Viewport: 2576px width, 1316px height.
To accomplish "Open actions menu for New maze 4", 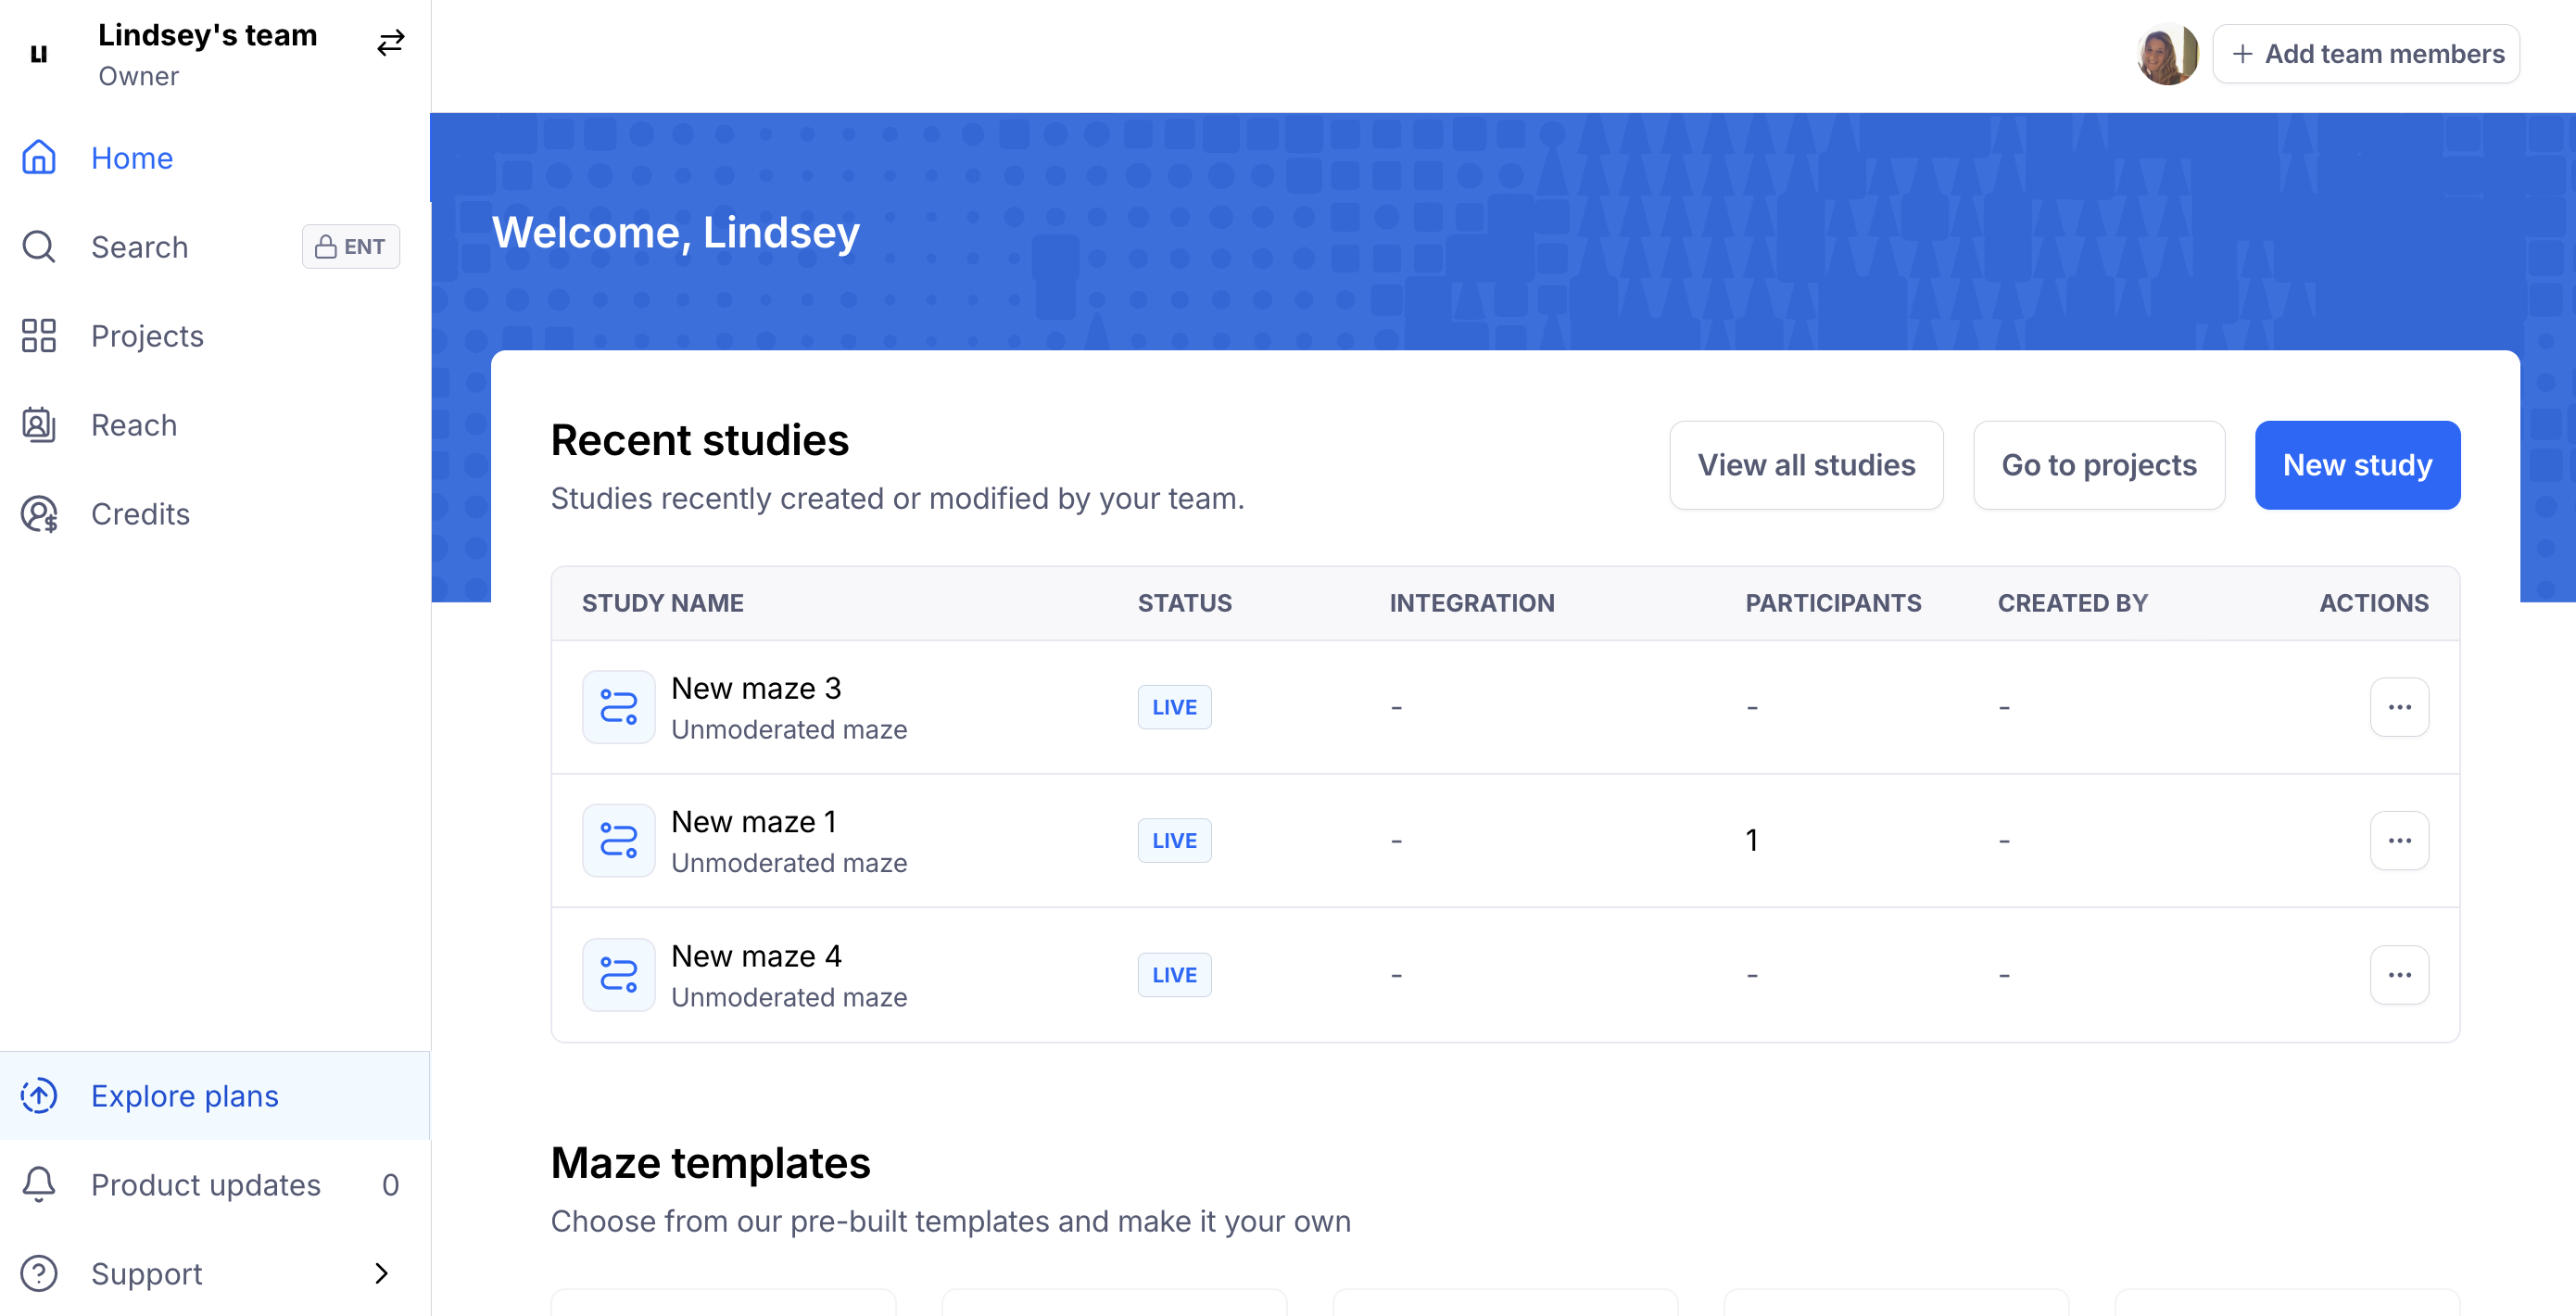I will pos(2398,975).
